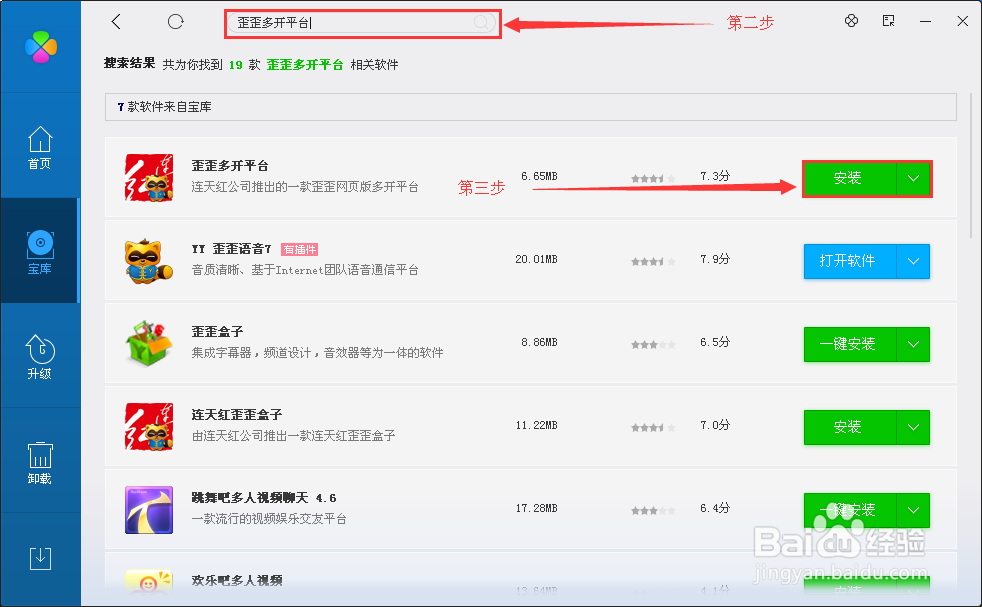
Task: Click the 20.01MB size of YY 歪歪语音7
Action: click(537, 259)
